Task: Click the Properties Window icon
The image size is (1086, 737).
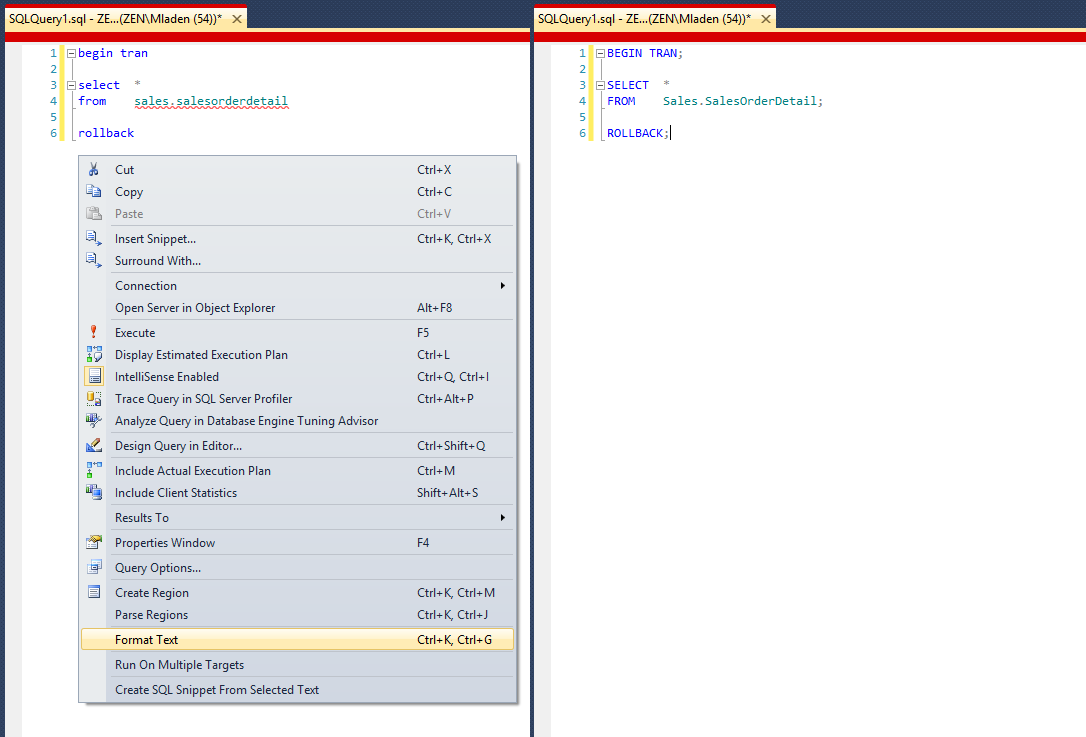Action: [x=94, y=543]
